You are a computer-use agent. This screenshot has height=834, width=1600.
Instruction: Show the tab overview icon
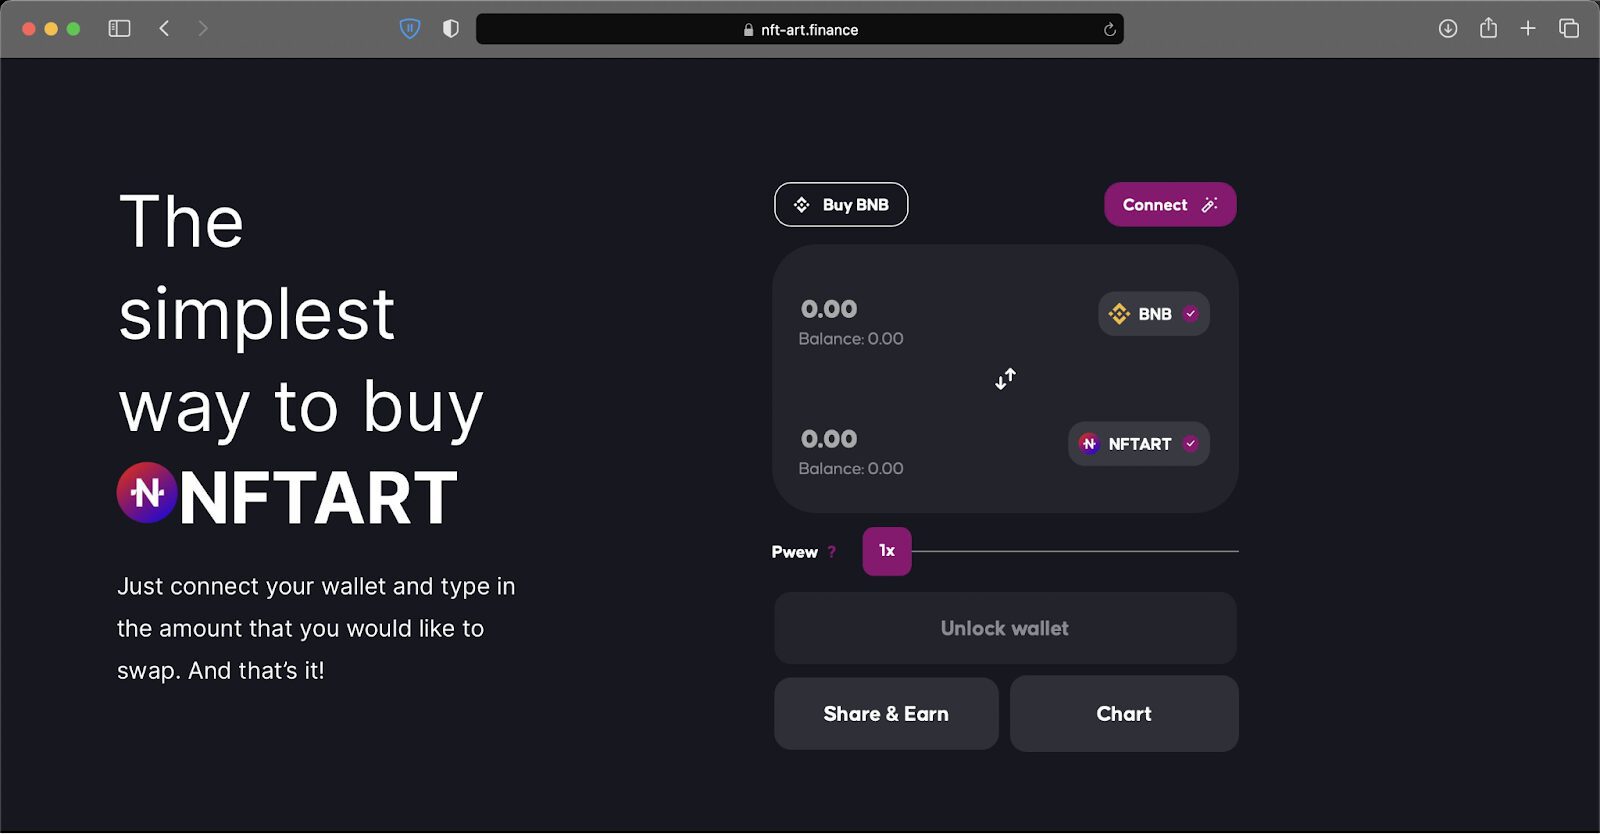1569,29
